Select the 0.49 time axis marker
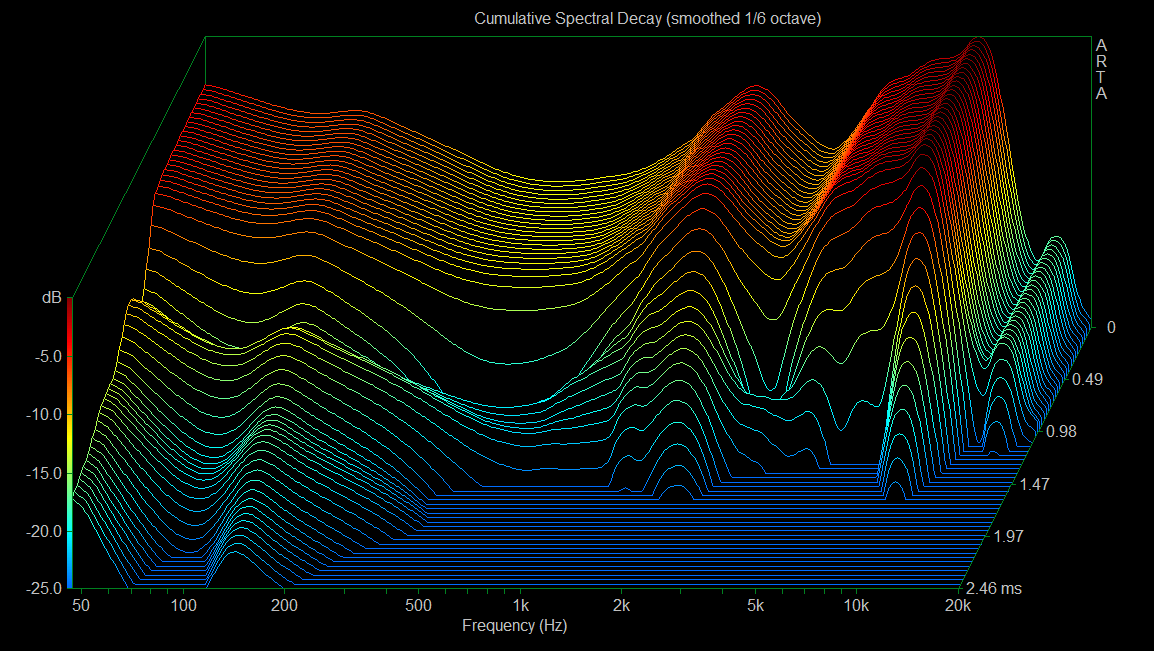This screenshot has width=1154, height=651. click(1086, 380)
